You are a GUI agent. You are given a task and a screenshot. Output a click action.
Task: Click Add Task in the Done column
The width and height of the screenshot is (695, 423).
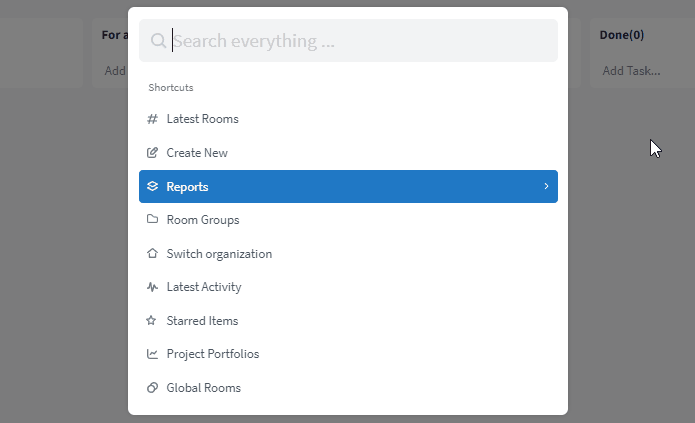[631, 71]
